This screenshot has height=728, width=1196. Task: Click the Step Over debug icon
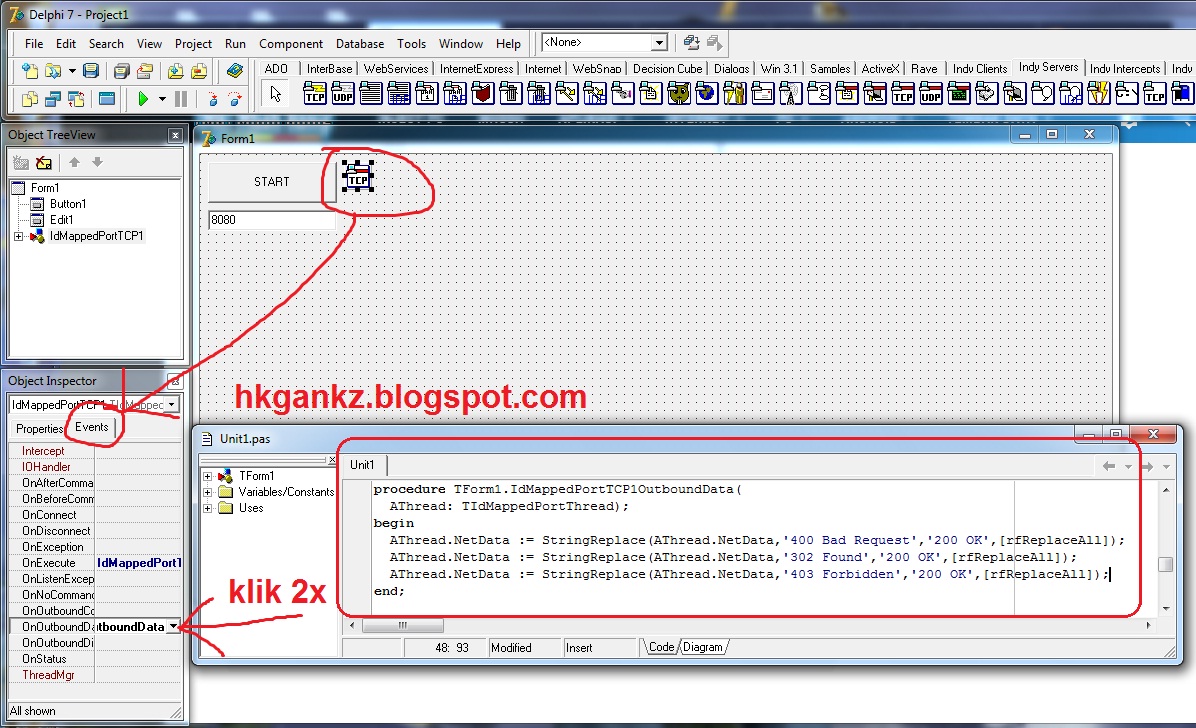(235, 98)
